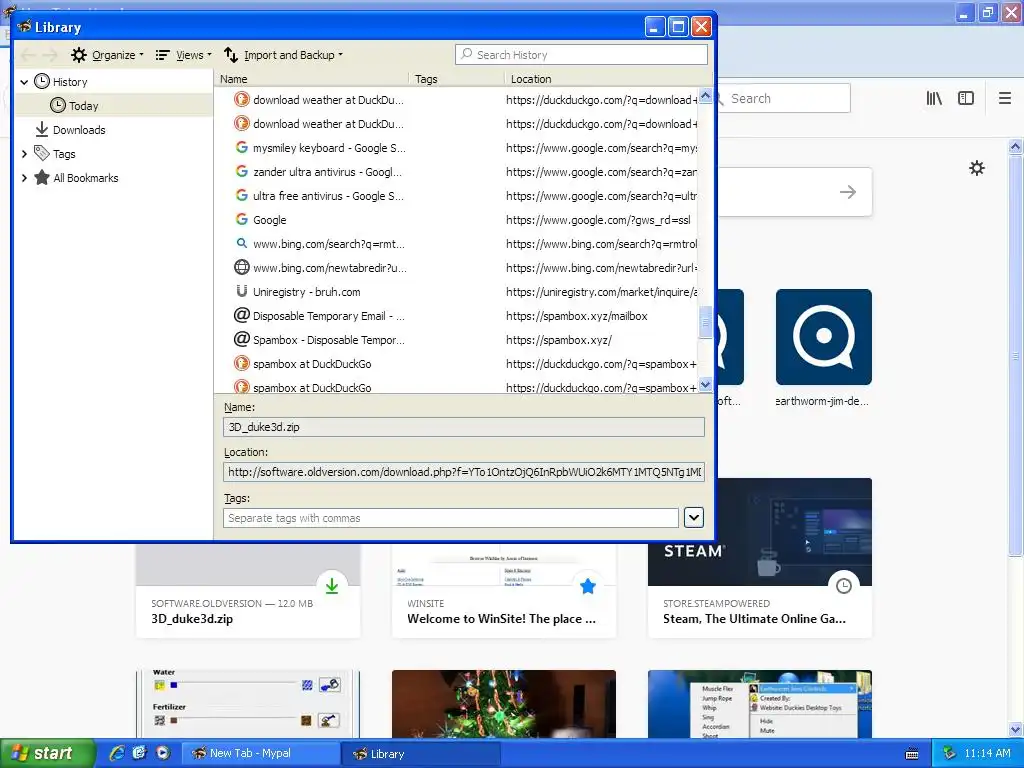Screen dimensions: 1024x768
Task: Open the tags selector dropdown arrow
Action: pyautogui.click(x=694, y=518)
